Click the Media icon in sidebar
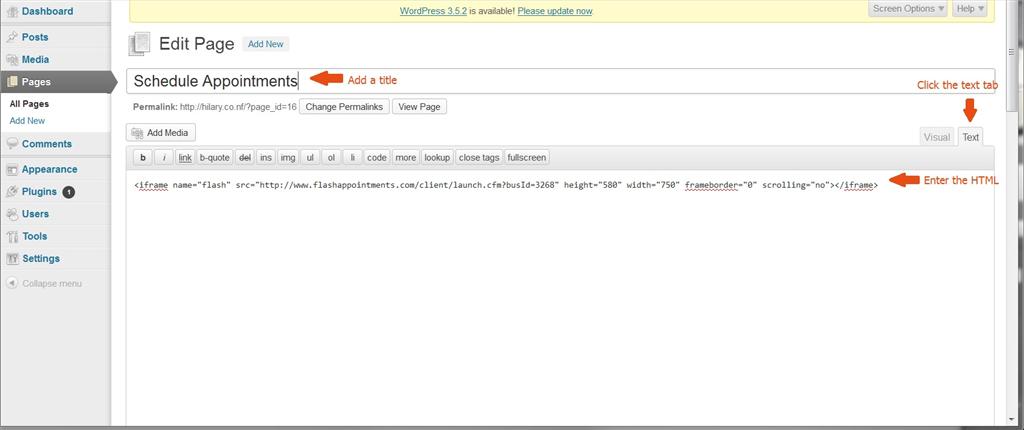The image size is (1024, 430). click(x=12, y=59)
